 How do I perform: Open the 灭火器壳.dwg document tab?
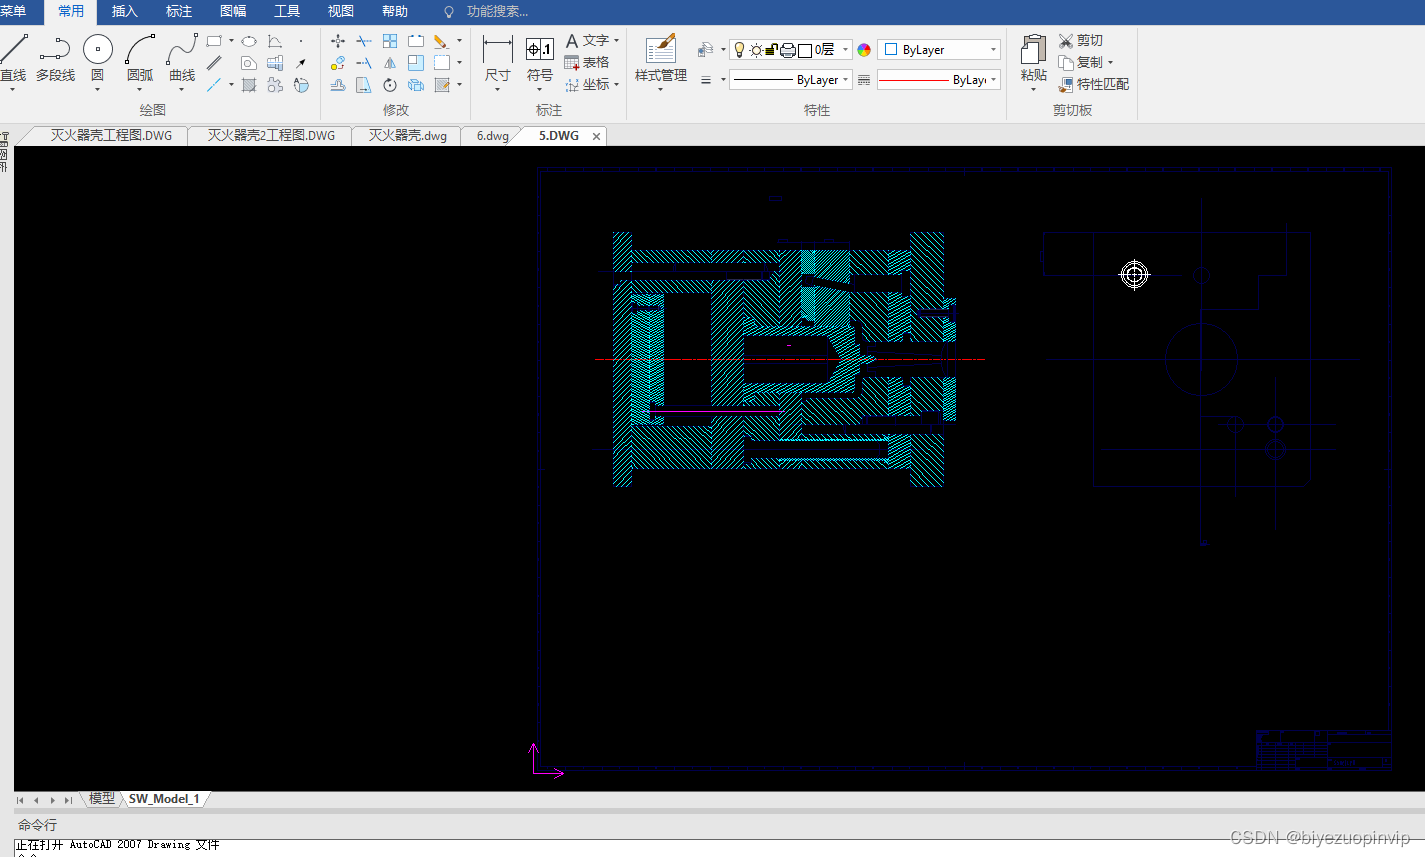click(x=407, y=136)
